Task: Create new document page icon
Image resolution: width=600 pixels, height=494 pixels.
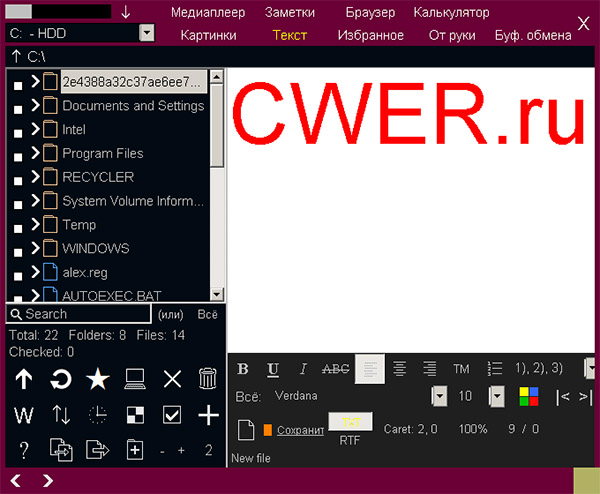Action: (x=246, y=430)
